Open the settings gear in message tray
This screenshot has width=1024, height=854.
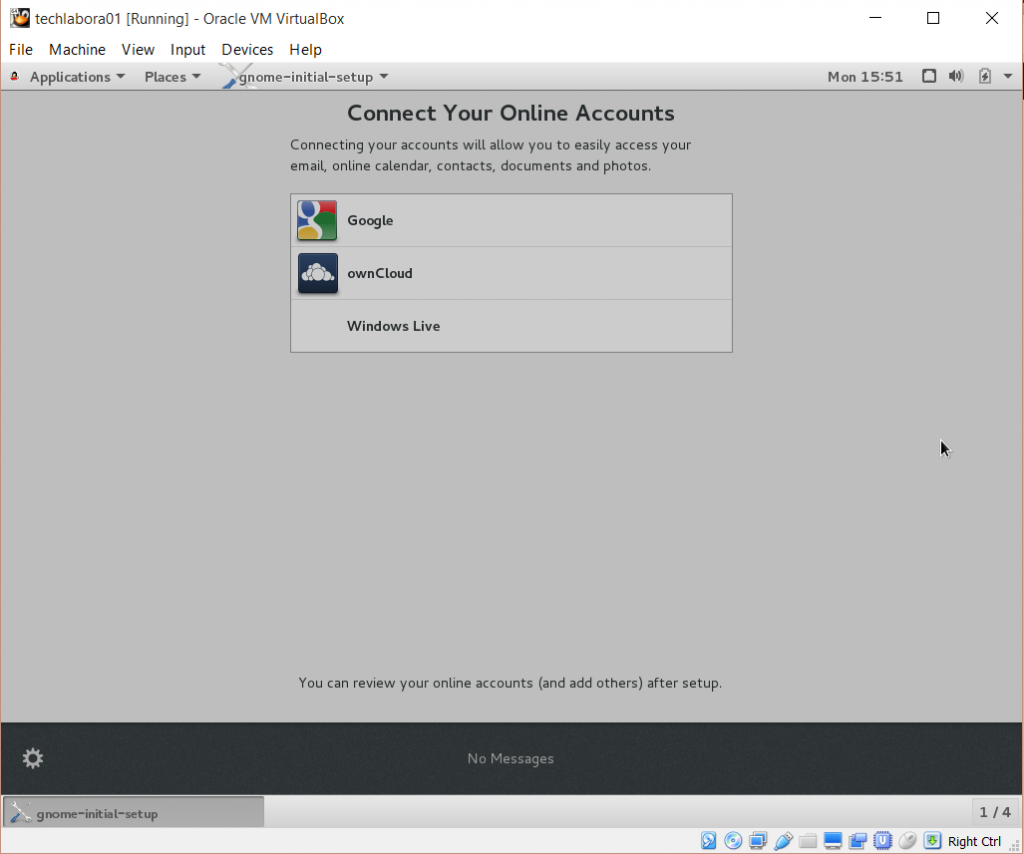(x=33, y=759)
